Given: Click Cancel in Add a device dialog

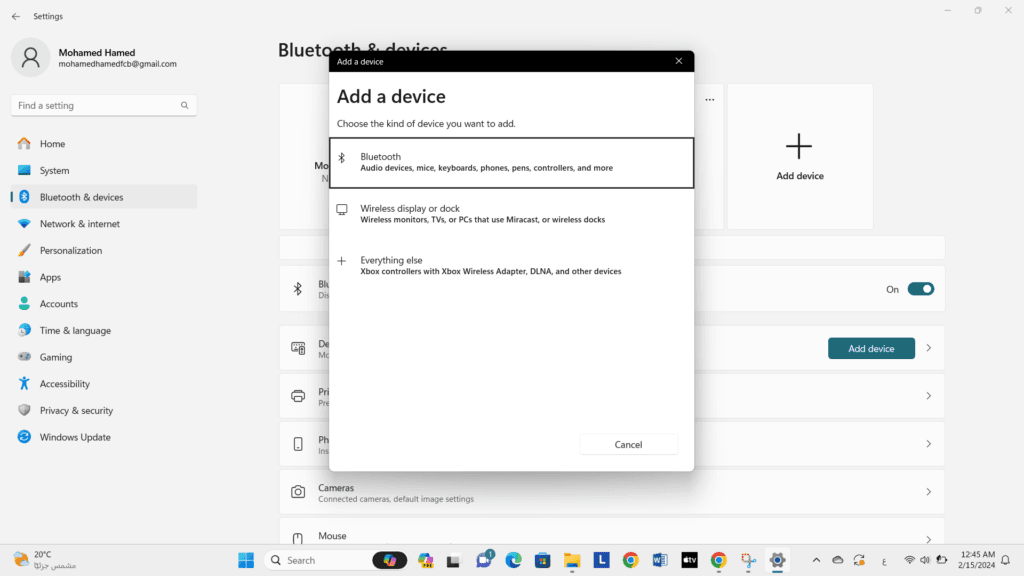Looking at the screenshot, I should coord(628,444).
